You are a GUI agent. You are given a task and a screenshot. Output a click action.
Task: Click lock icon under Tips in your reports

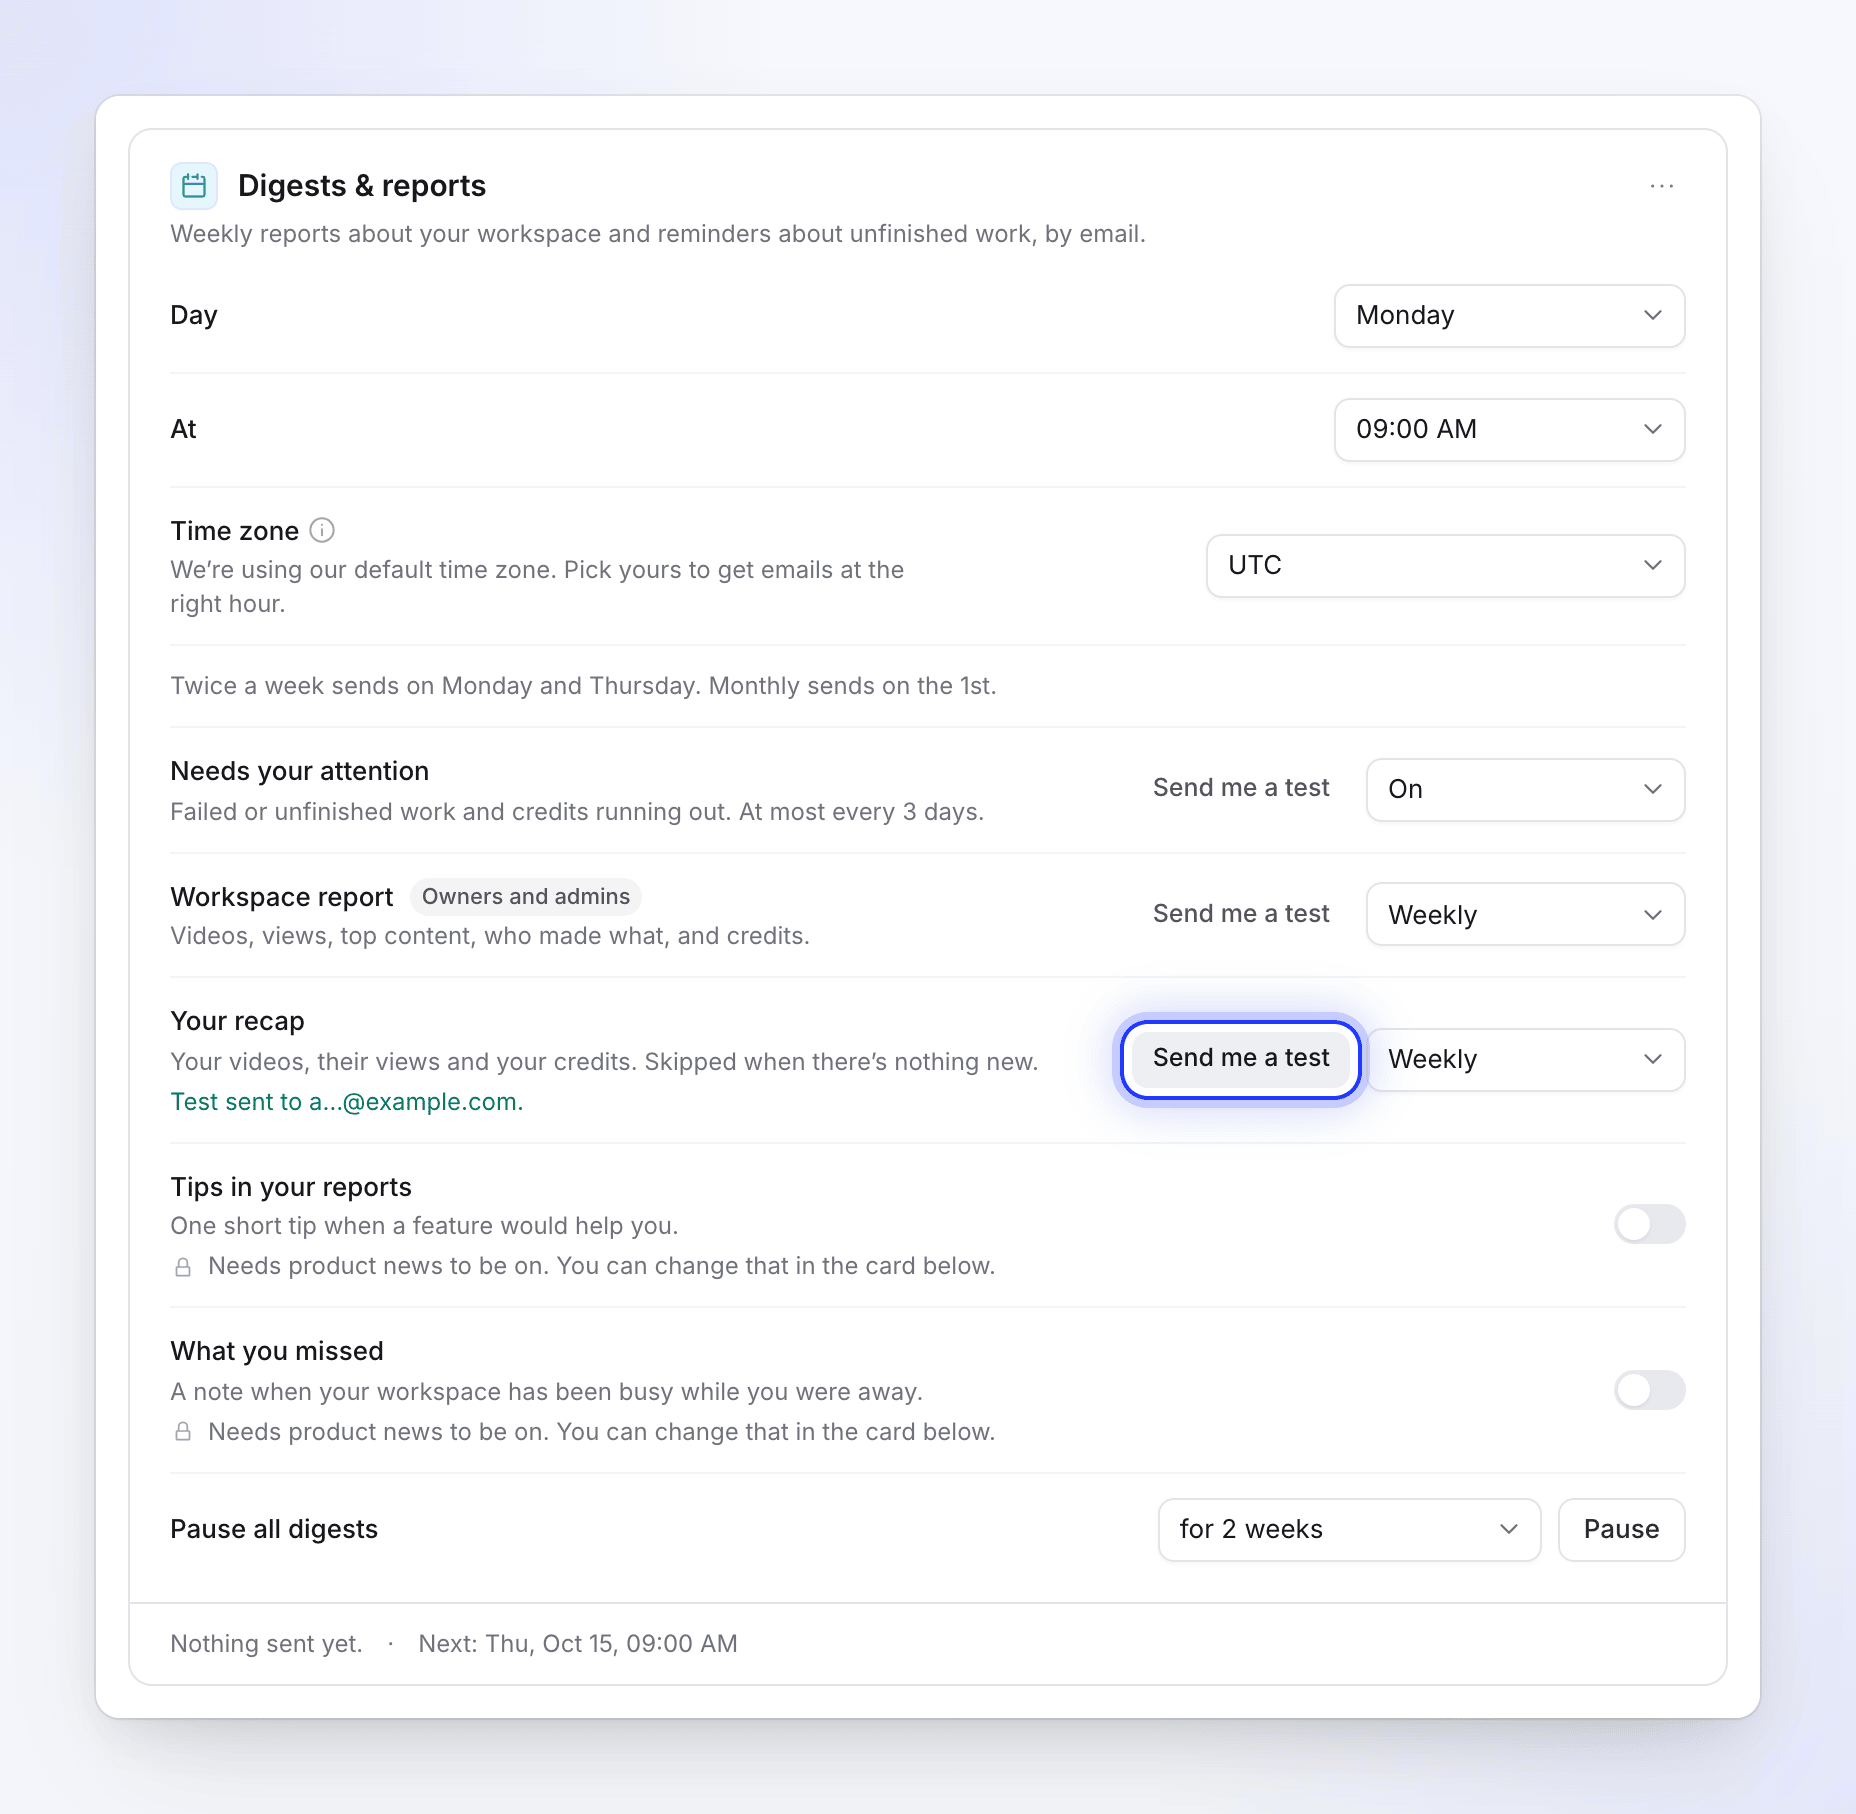[183, 1267]
